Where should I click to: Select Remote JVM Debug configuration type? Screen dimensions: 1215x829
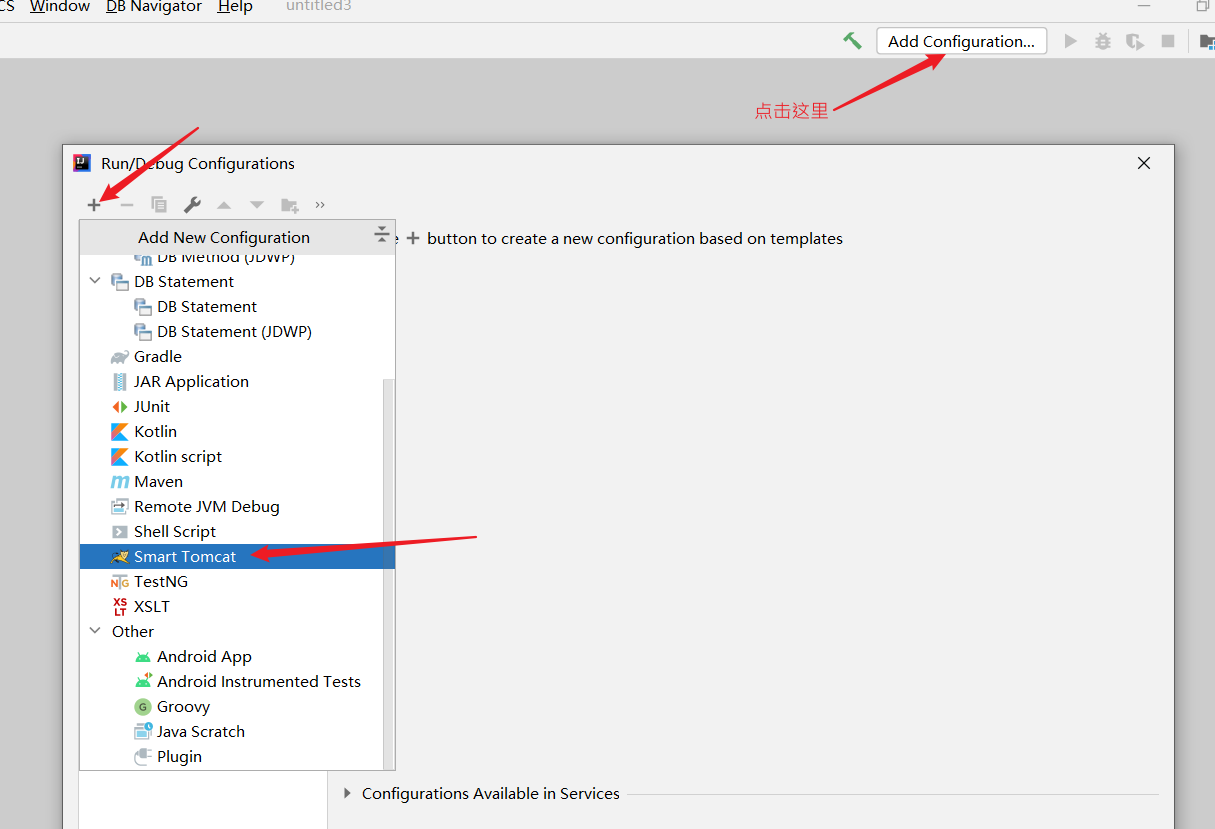click(x=207, y=507)
